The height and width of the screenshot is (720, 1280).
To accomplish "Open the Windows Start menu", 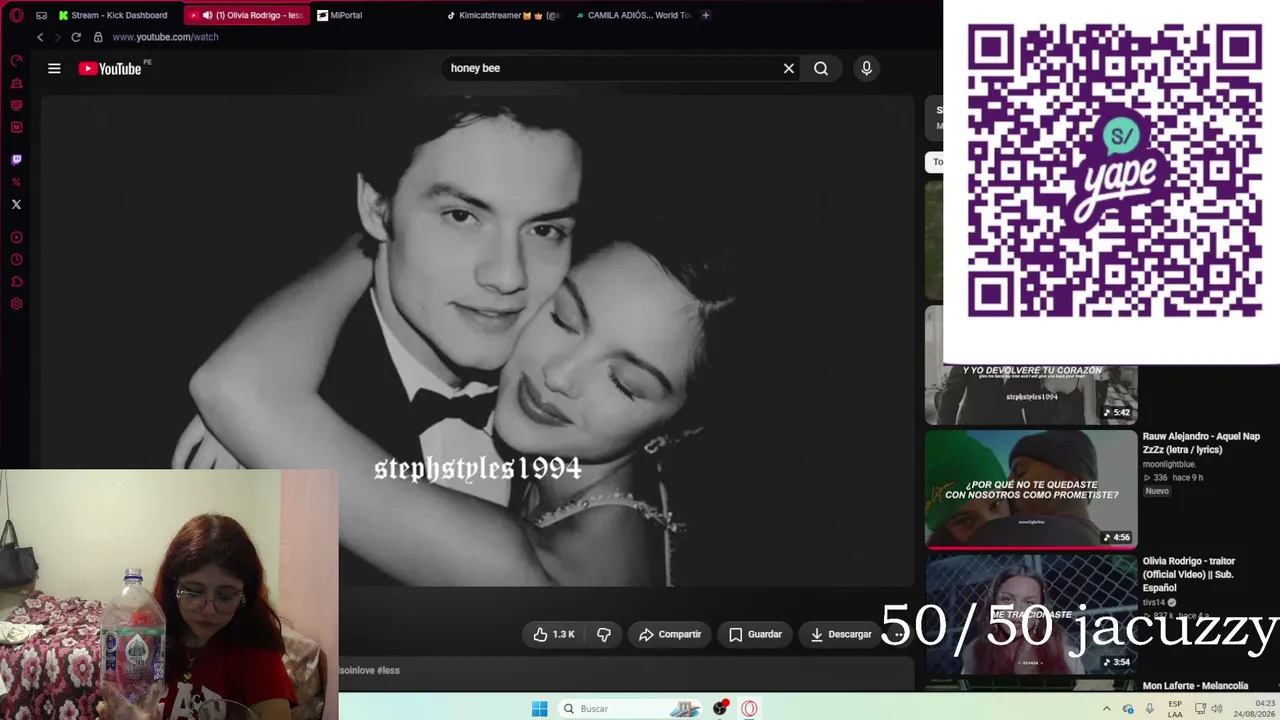I will point(539,709).
